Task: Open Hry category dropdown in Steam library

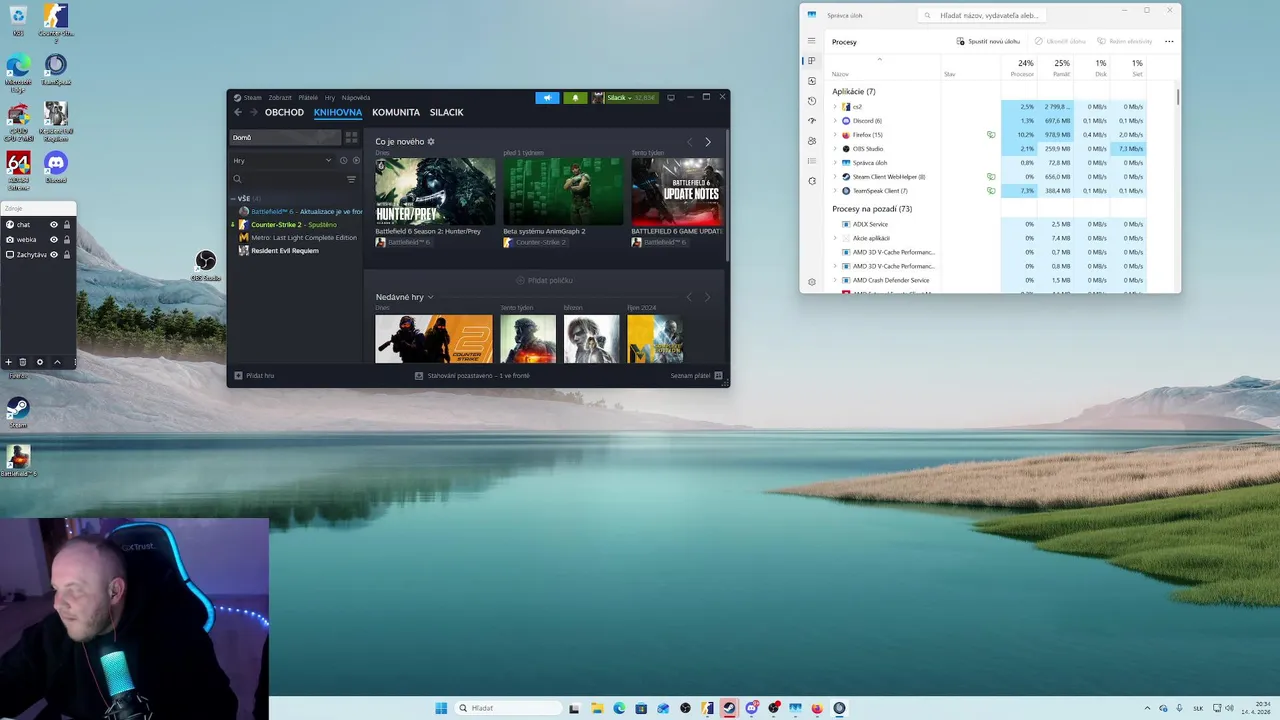Action: (x=282, y=160)
